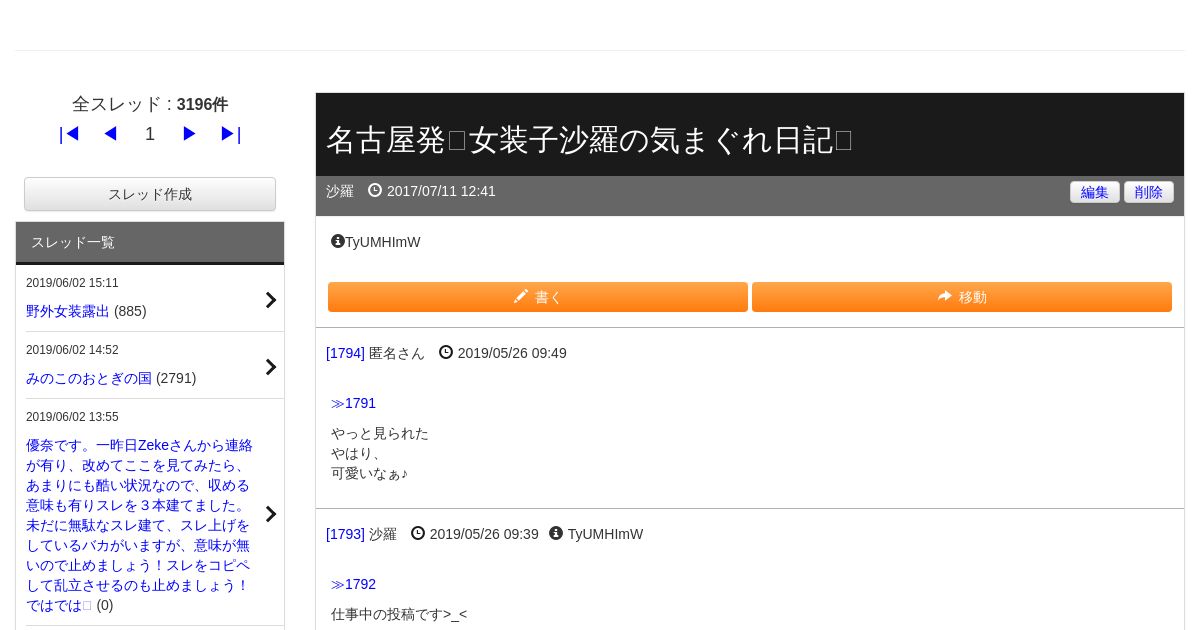
Task: Click the orange 移動 button
Action: click(x=962, y=297)
